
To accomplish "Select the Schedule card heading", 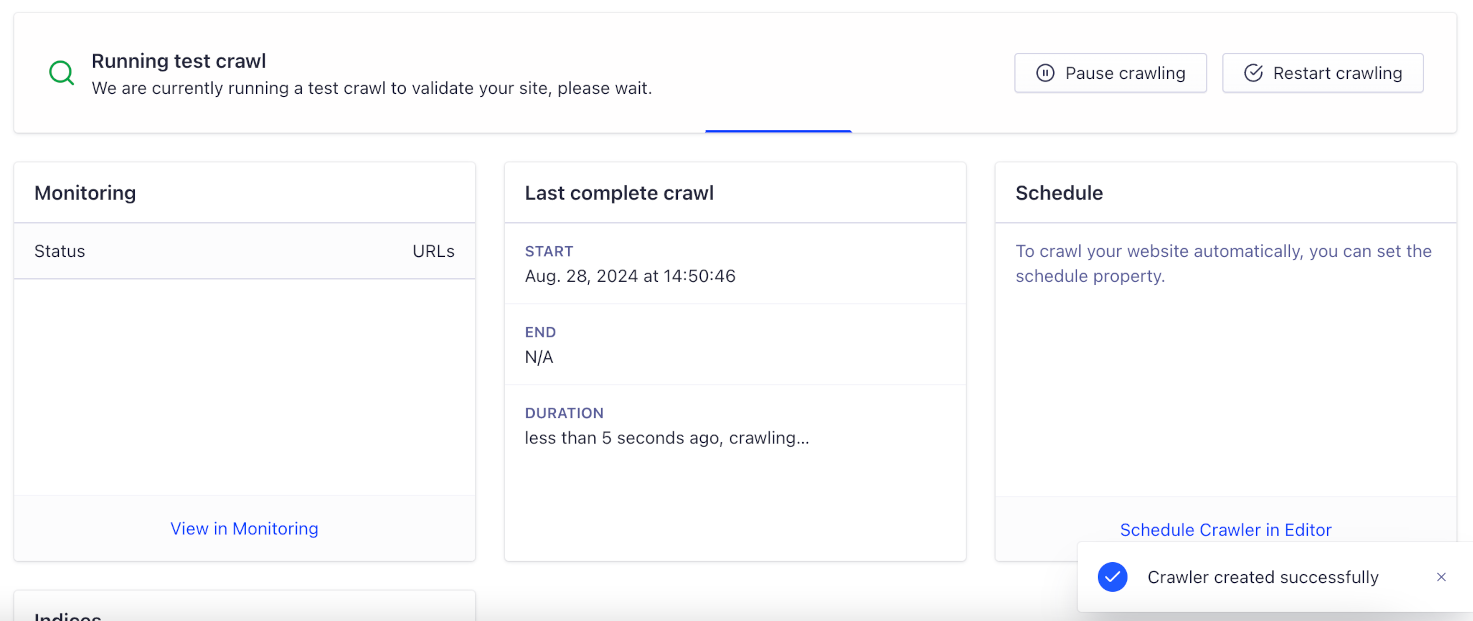I will (1059, 193).
